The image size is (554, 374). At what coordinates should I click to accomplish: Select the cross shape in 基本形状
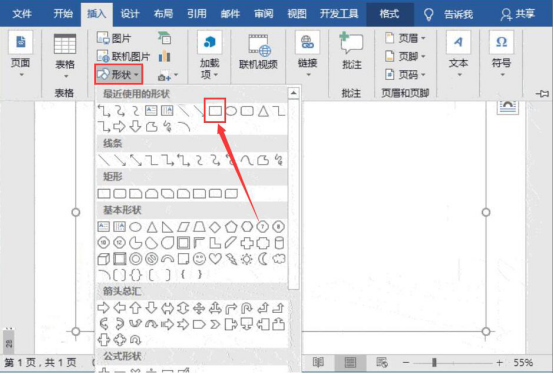[247, 243]
